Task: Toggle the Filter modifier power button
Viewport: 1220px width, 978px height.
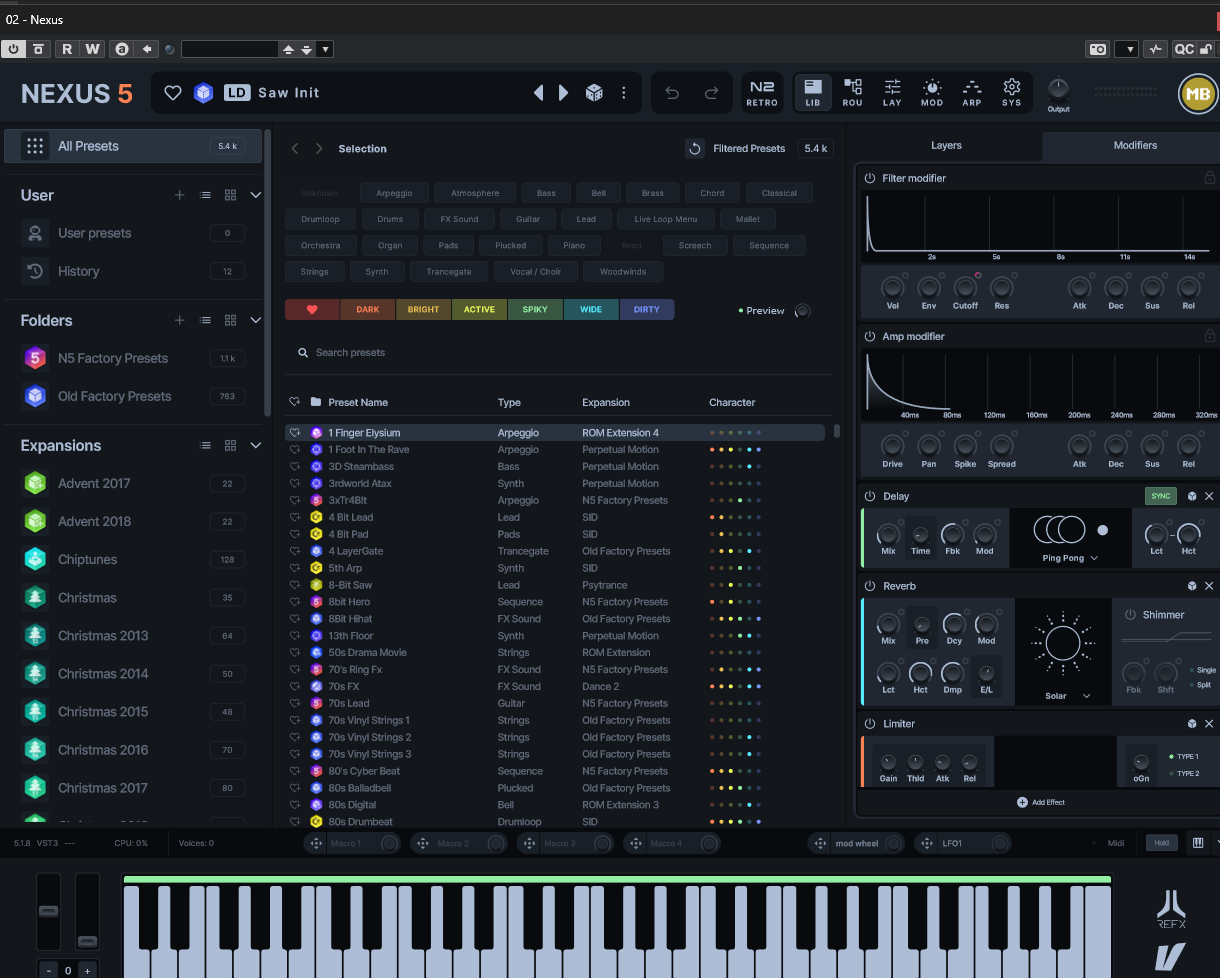Action: (870, 178)
